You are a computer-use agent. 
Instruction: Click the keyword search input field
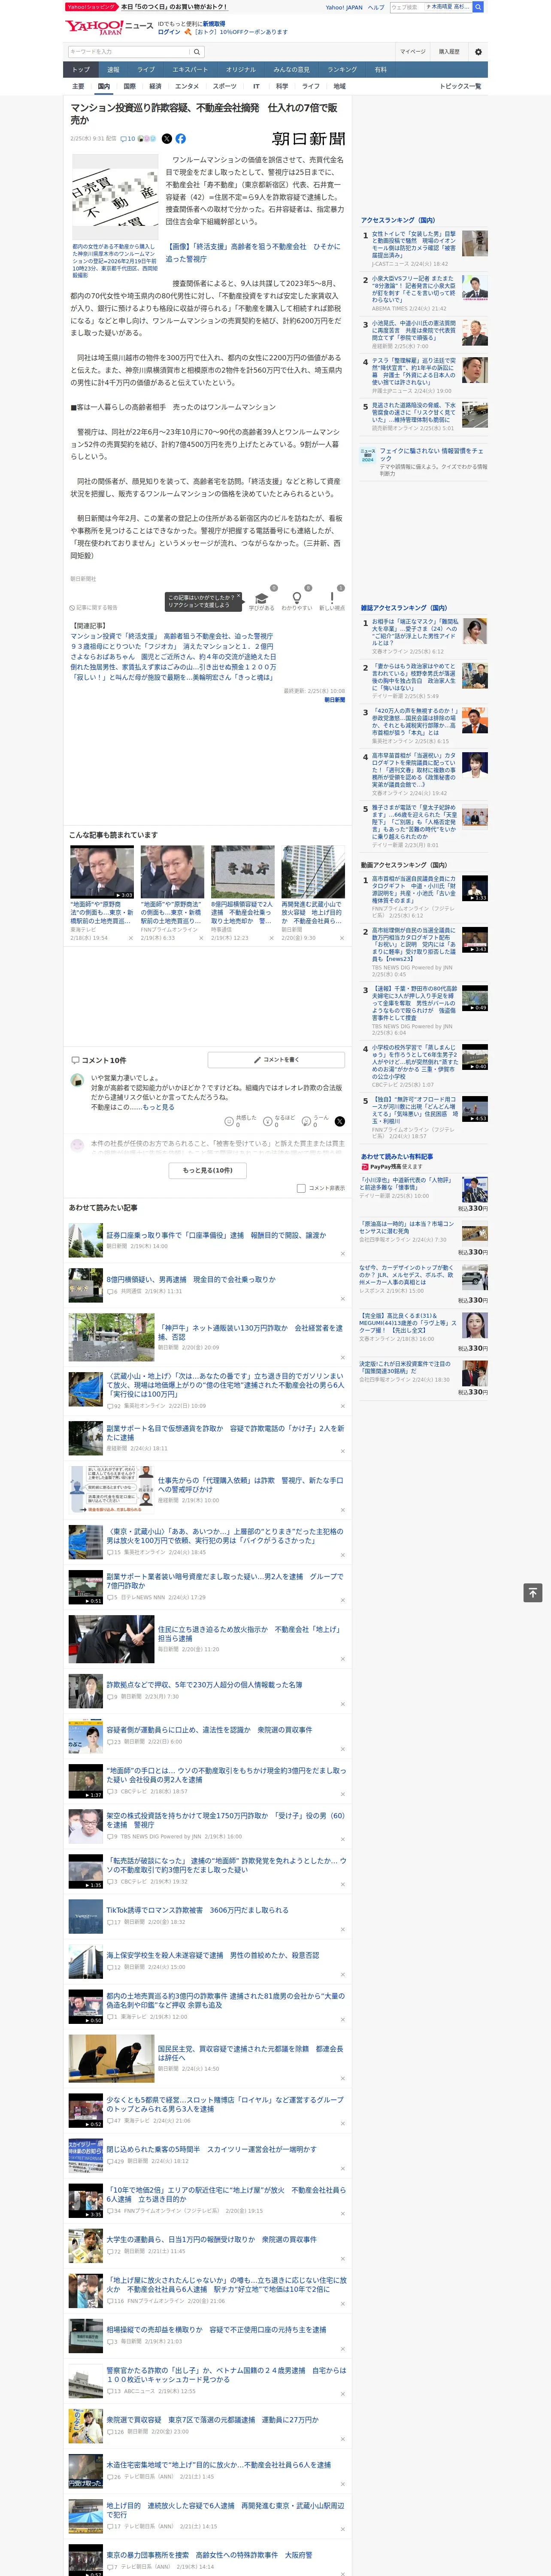tap(129, 51)
